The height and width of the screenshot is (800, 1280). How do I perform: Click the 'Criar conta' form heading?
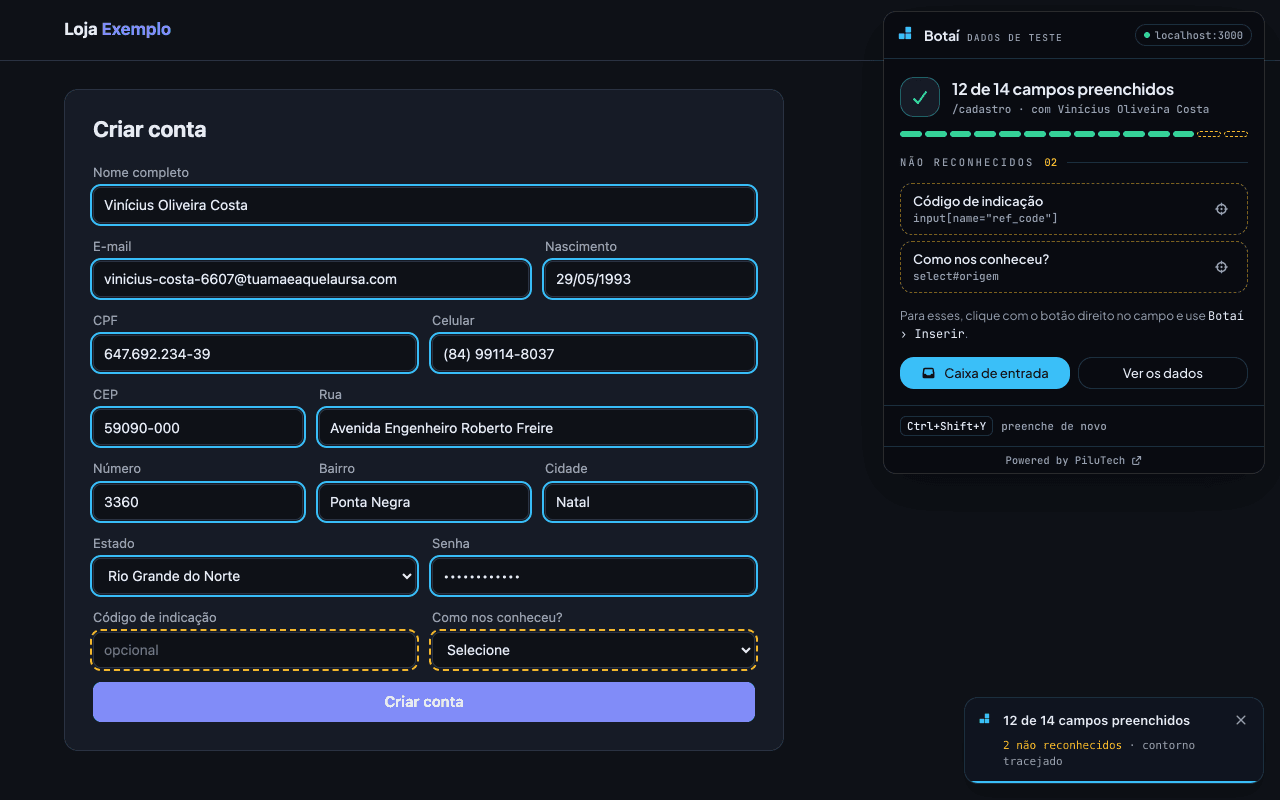150,129
